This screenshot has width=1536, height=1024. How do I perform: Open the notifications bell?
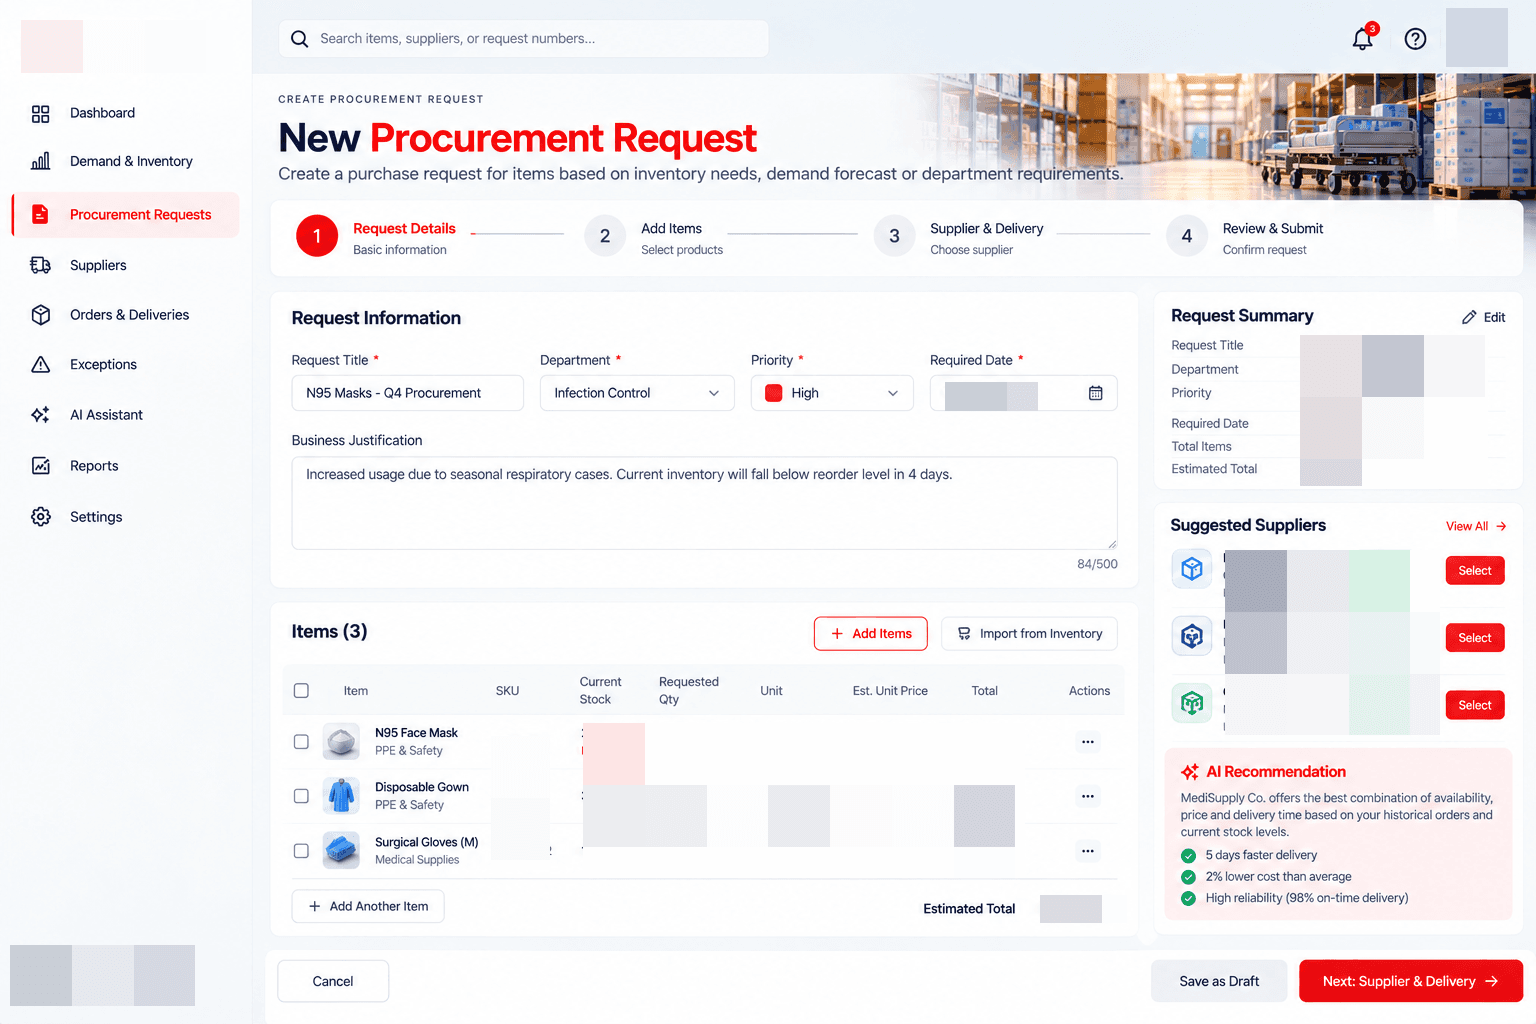[x=1363, y=38]
